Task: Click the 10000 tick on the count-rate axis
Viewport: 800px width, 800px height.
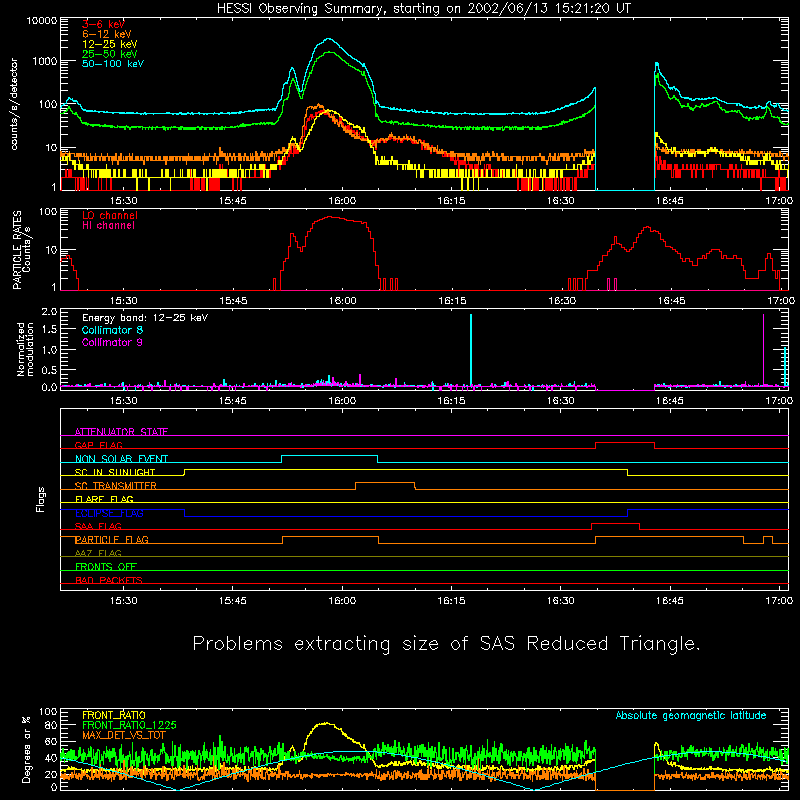Action: click(42, 20)
